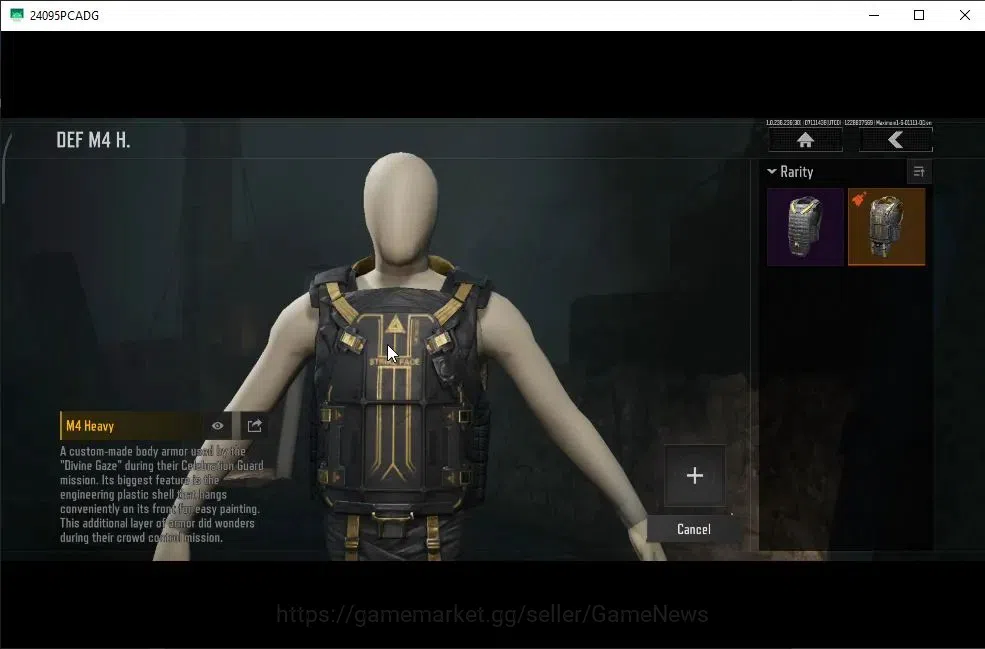The height and width of the screenshot is (649, 985).
Task: Share the M4 Heavy item
Action: pos(254,426)
